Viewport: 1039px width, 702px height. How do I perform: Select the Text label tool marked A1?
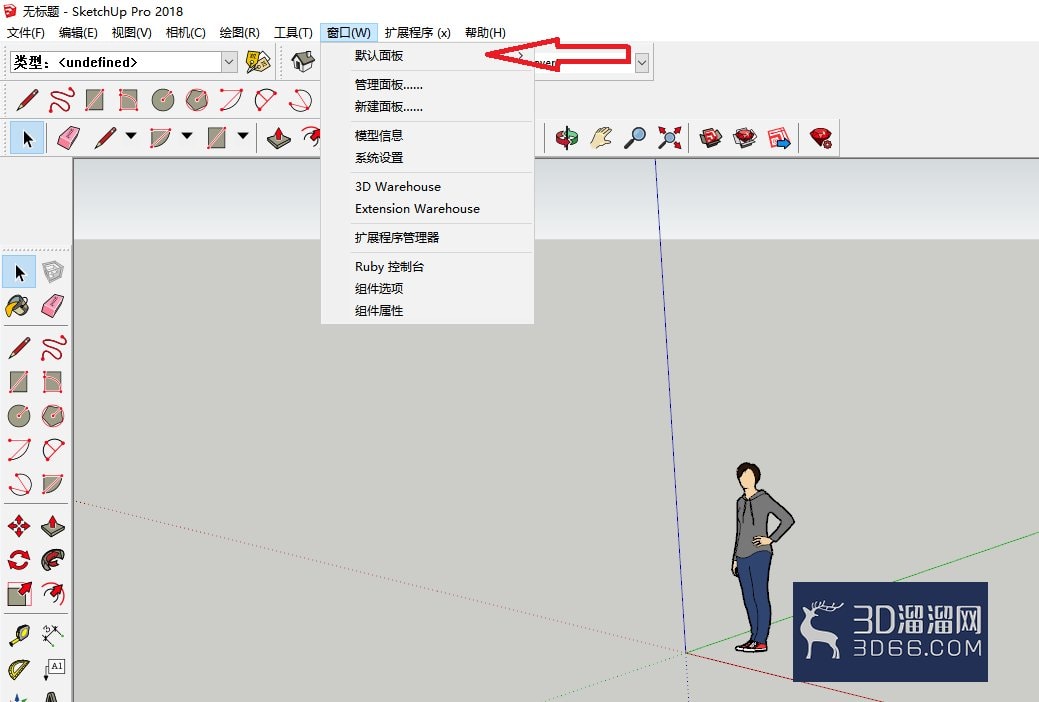[x=52, y=669]
